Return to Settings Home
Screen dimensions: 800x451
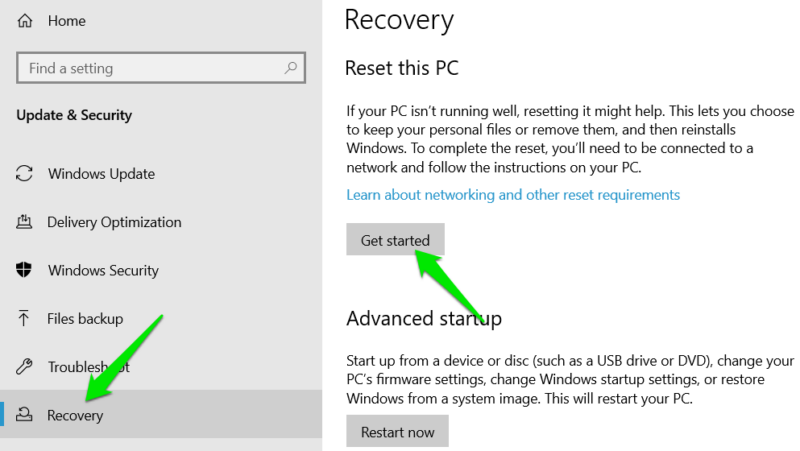(x=66, y=19)
